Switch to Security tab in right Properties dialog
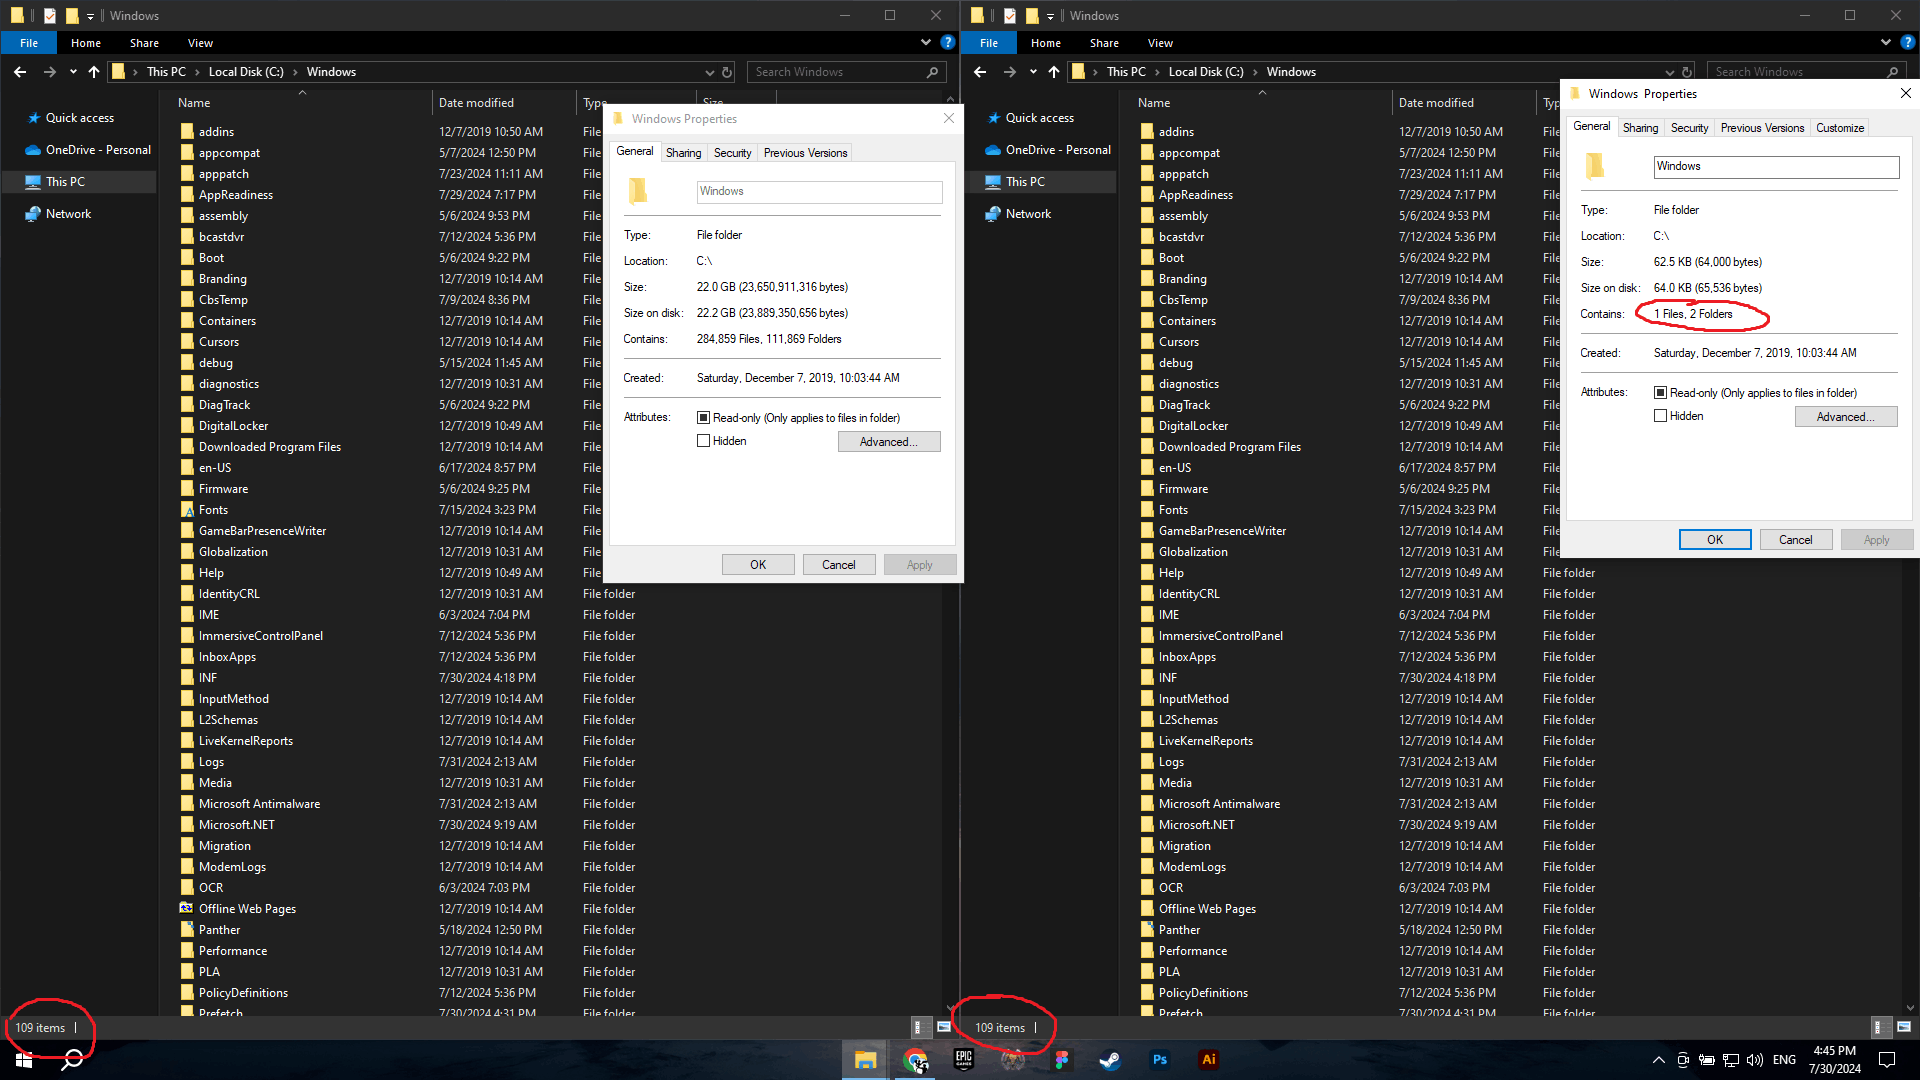 1689,128
